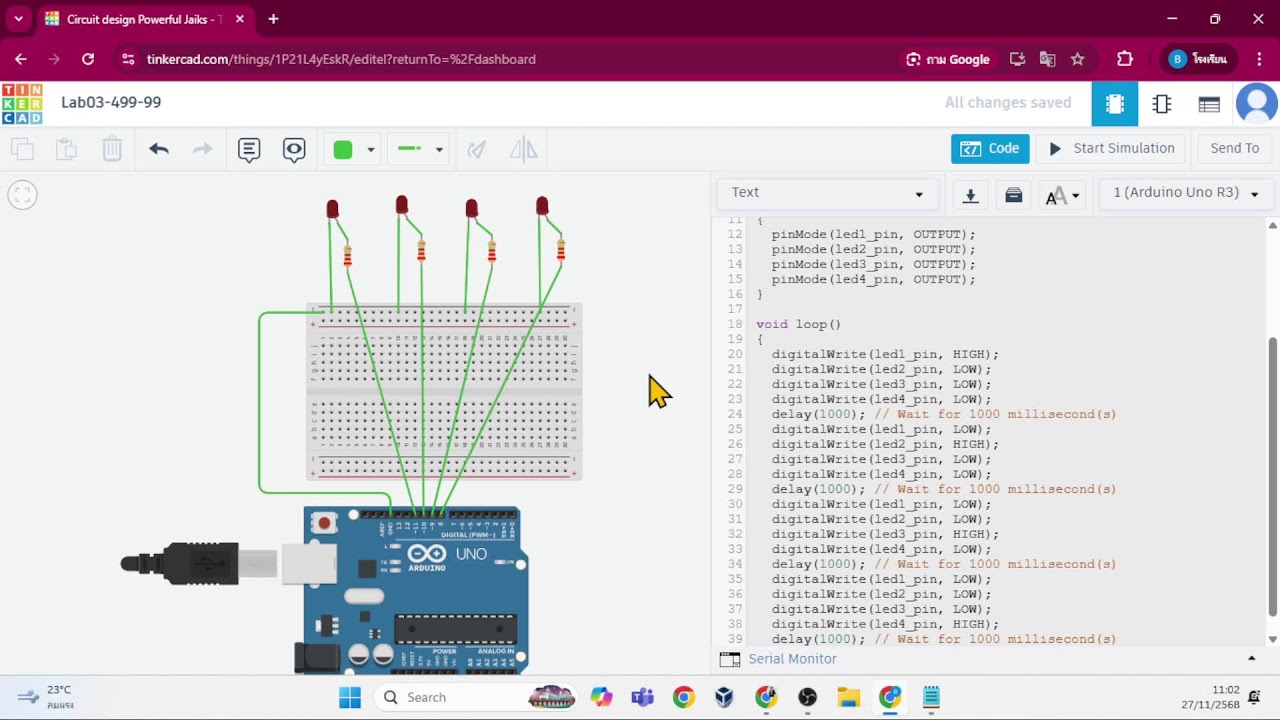The height and width of the screenshot is (720, 1280).
Task: Open Text edit mode dropdown
Action: coord(827,193)
